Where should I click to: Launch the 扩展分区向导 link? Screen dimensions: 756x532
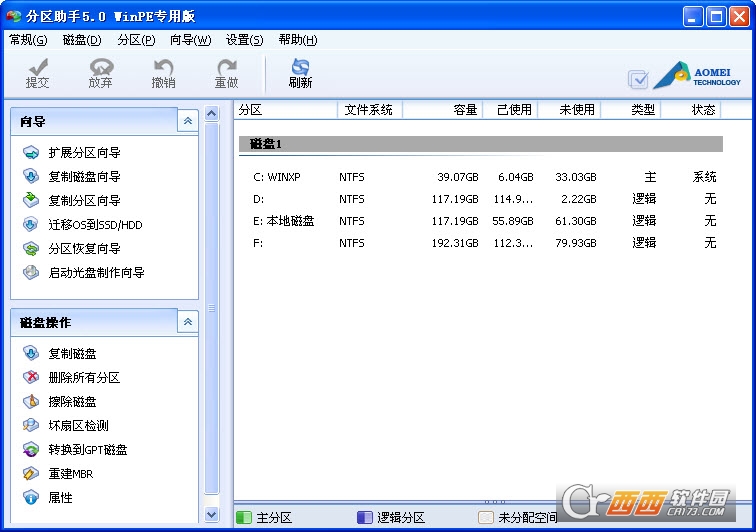coord(84,153)
